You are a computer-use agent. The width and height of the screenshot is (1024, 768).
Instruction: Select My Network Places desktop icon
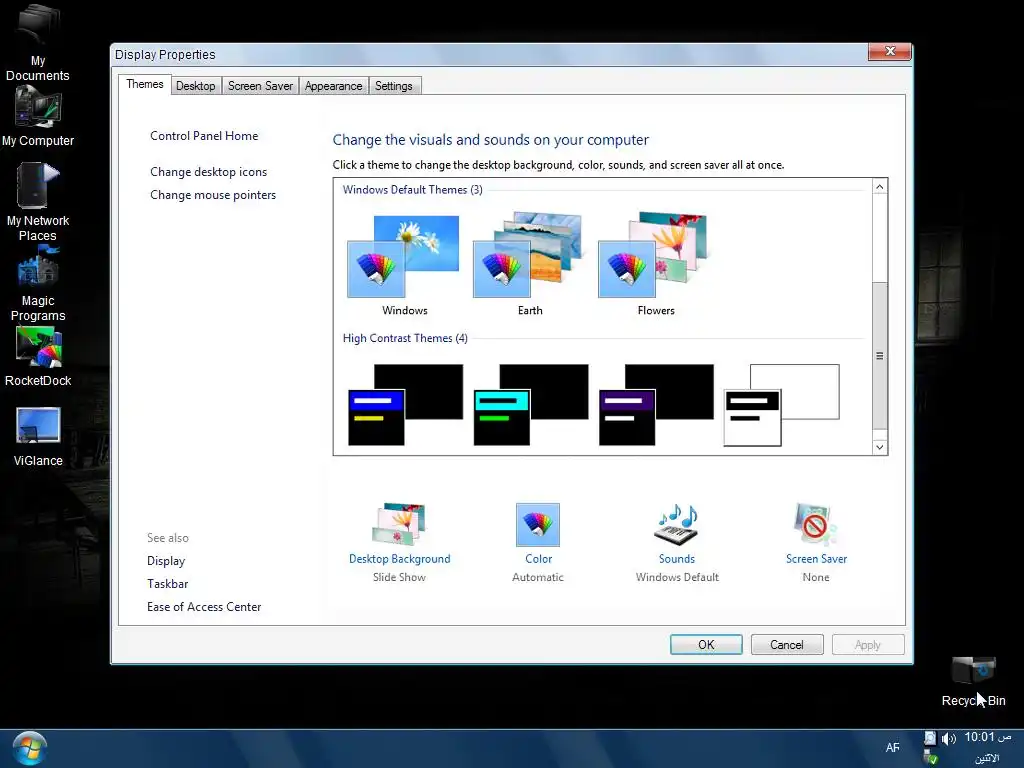coord(37,202)
